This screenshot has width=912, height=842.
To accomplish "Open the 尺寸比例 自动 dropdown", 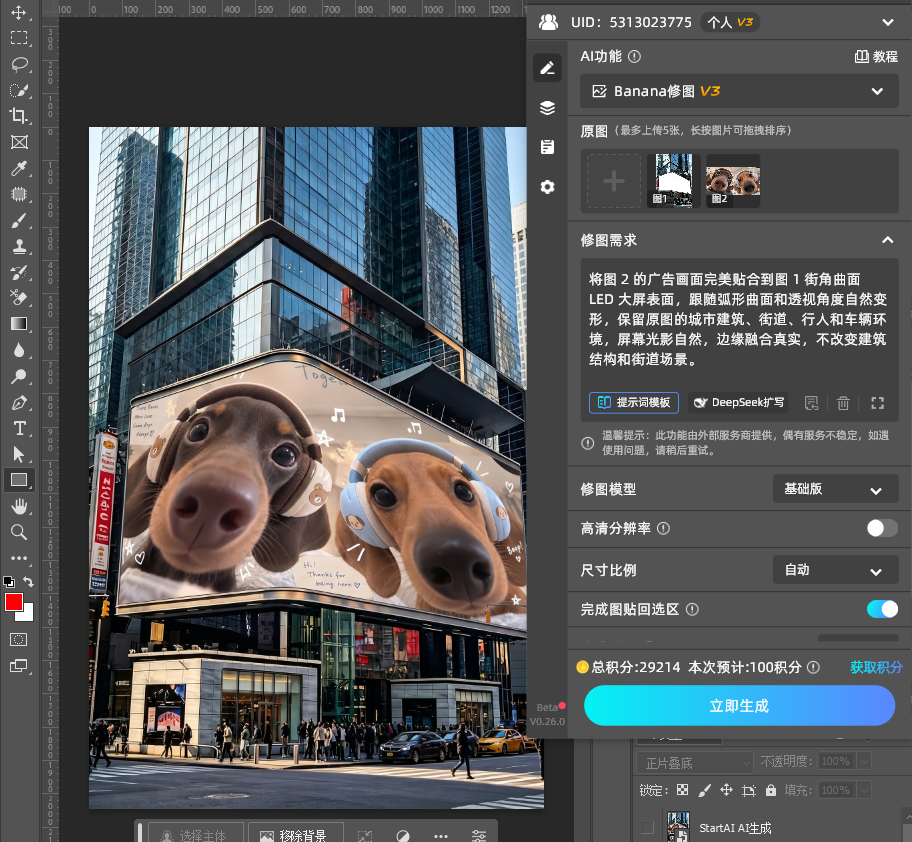I will click(x=835, y=570).
